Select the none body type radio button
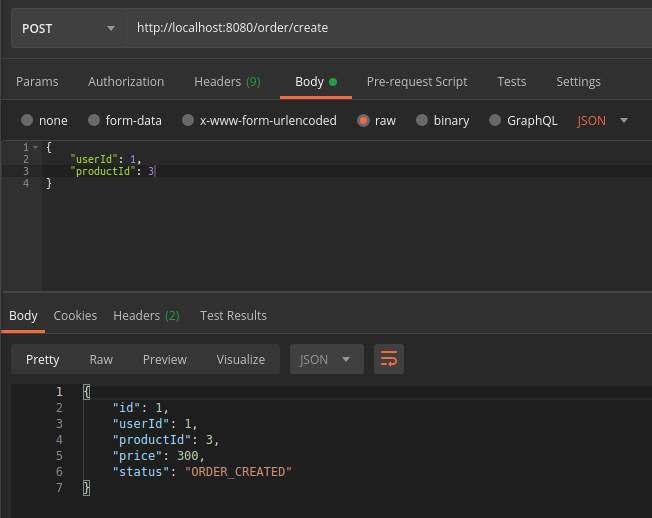The height and width of the screenshot is (518, 652). (27, 120)
